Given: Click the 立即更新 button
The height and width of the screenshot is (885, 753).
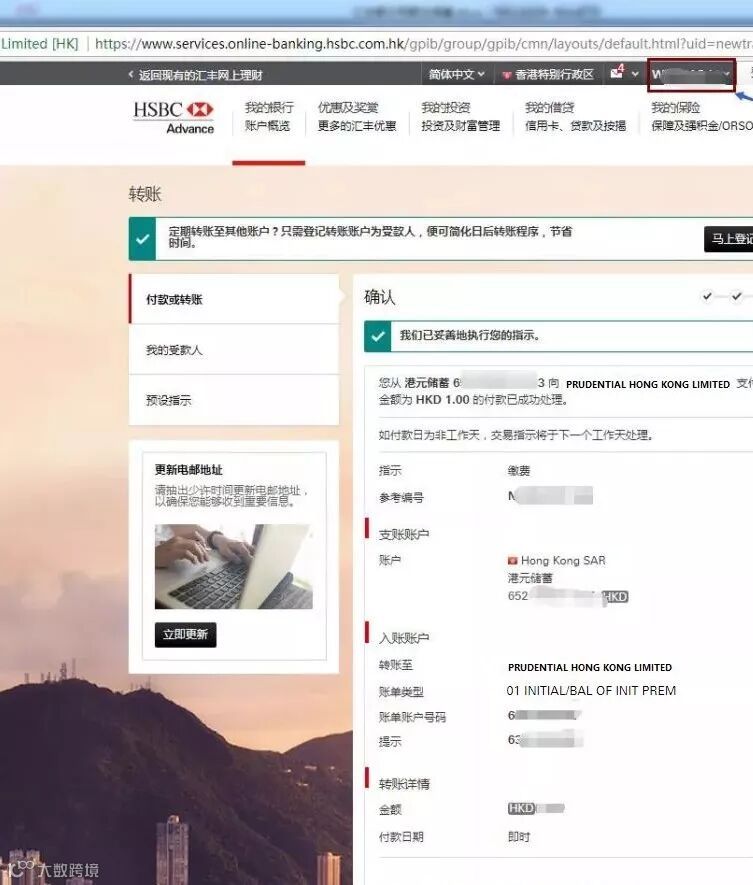Looking at the screenshot, I should 185,634.
